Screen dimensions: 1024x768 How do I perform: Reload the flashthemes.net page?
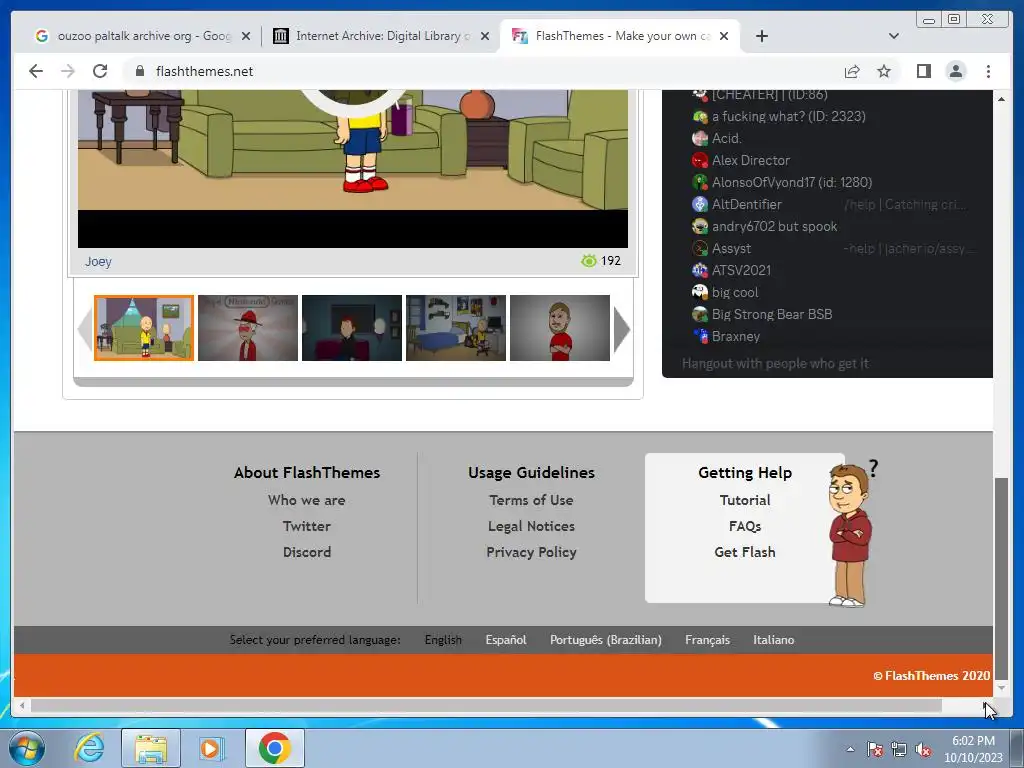pyautogui.click(x=100, y=71)
